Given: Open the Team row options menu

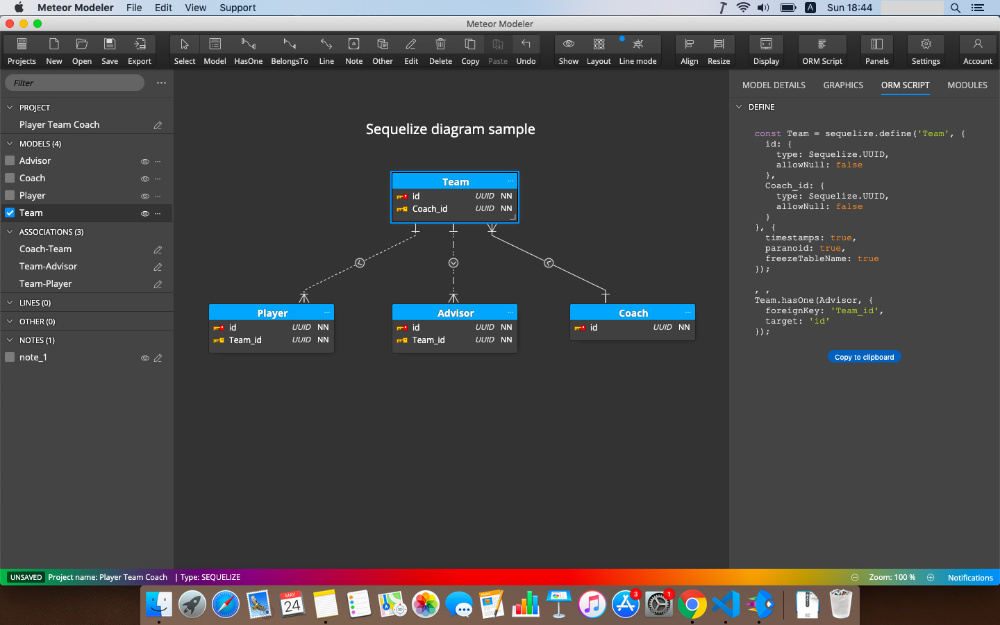Looking at the screenshot, I should (x=158, y=213).
